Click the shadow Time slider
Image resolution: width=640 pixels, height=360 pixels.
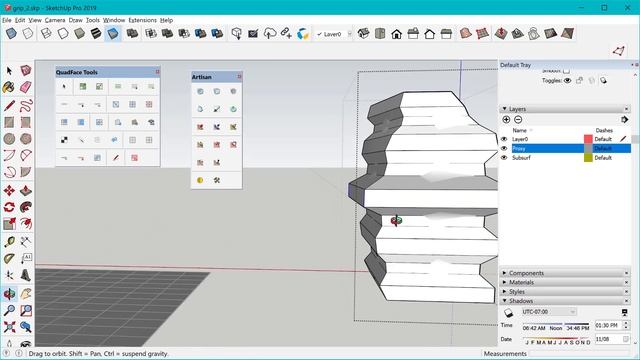pos(556,324)
